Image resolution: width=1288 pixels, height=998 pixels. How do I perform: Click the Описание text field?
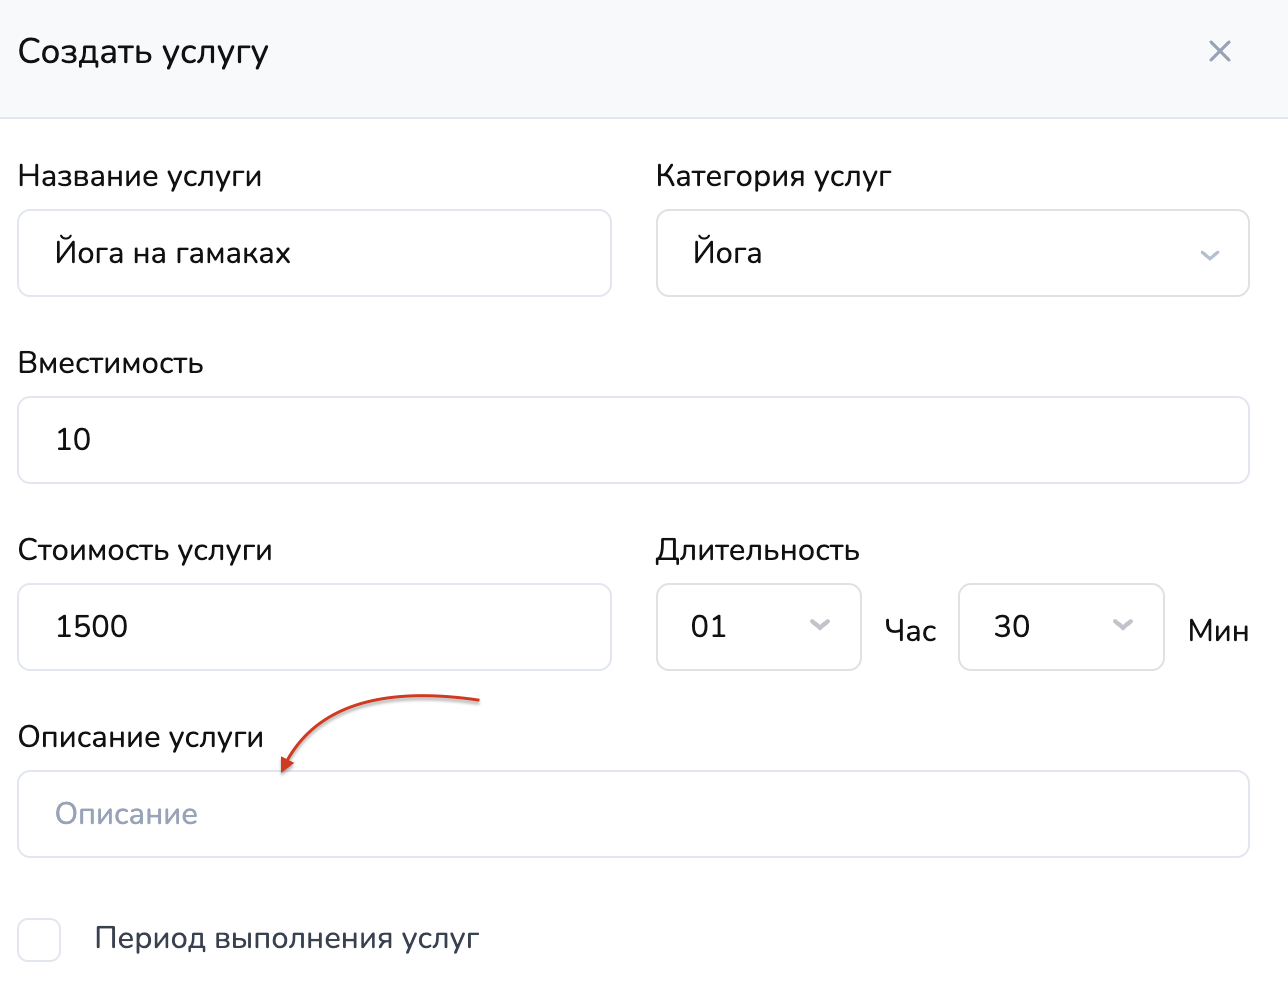[632, 814]
